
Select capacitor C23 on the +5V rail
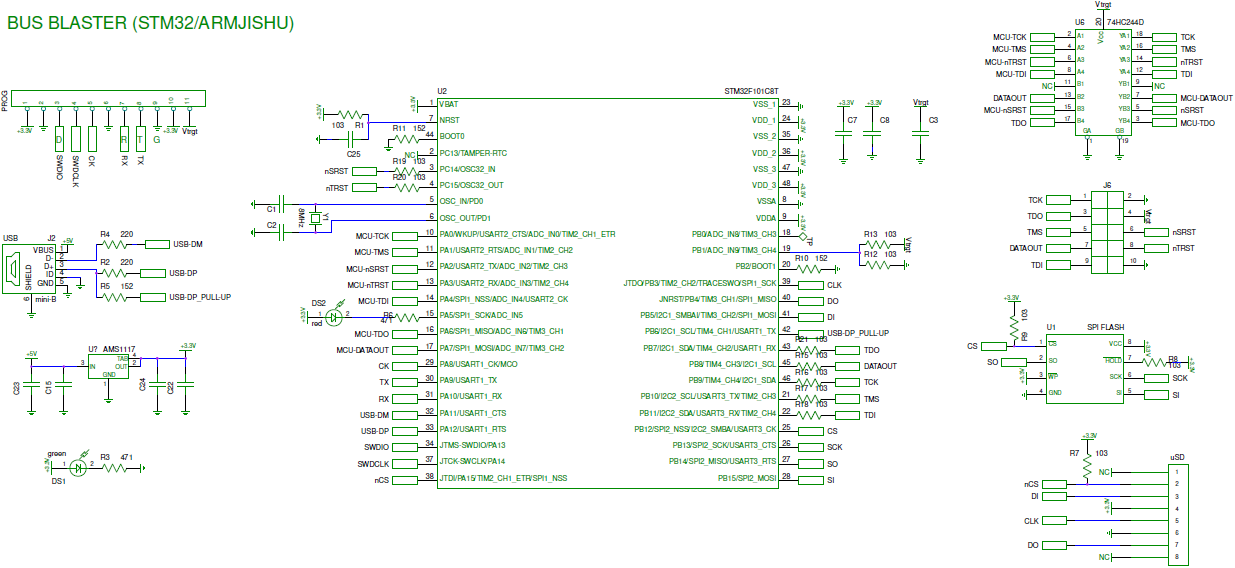[x=32, y=384]
